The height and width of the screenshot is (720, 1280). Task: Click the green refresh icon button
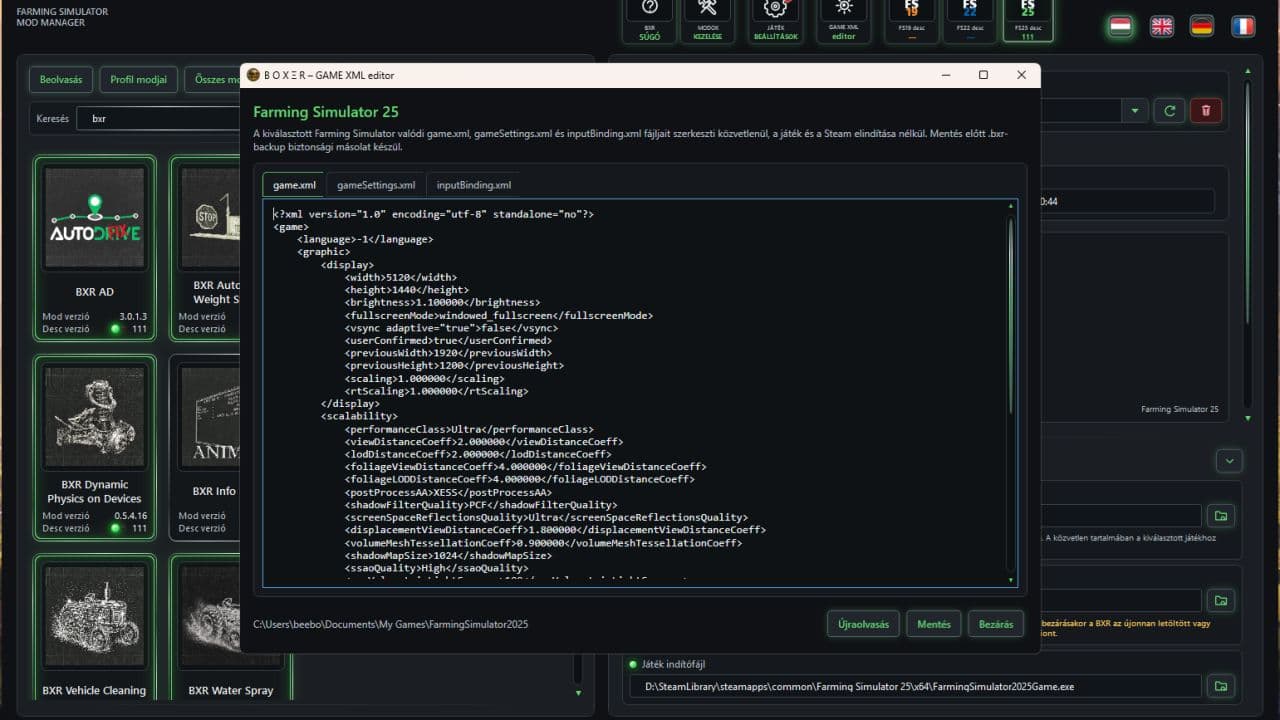[x=1169, y=110]
